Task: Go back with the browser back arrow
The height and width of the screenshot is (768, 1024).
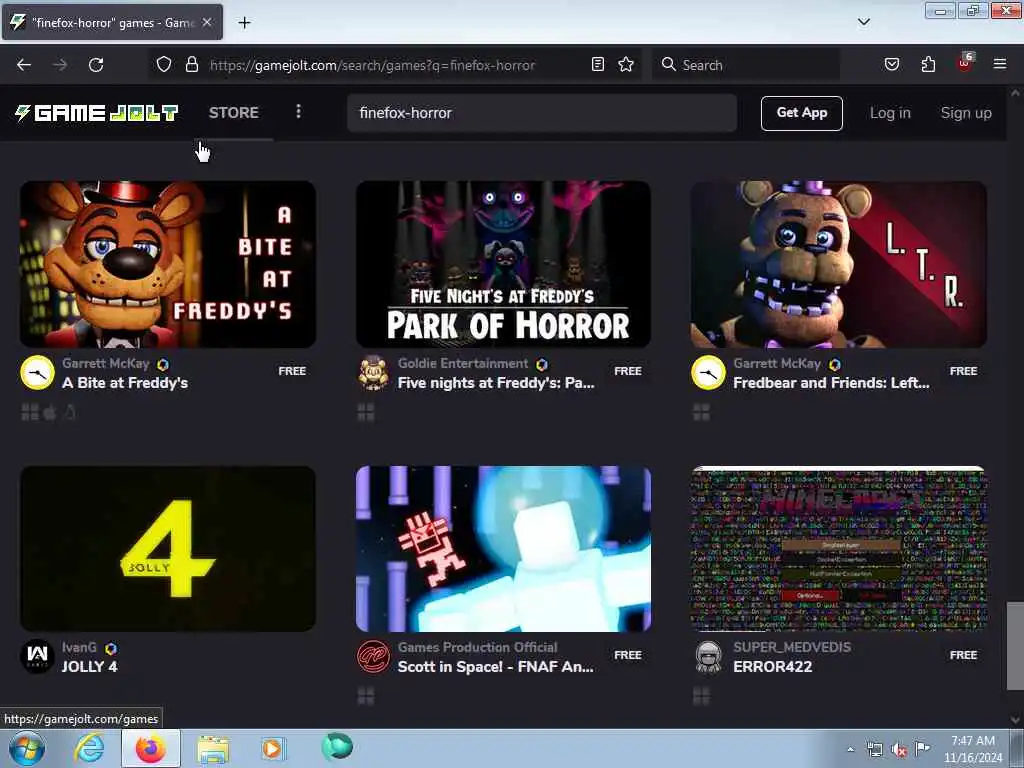Action: pos(24,65)
